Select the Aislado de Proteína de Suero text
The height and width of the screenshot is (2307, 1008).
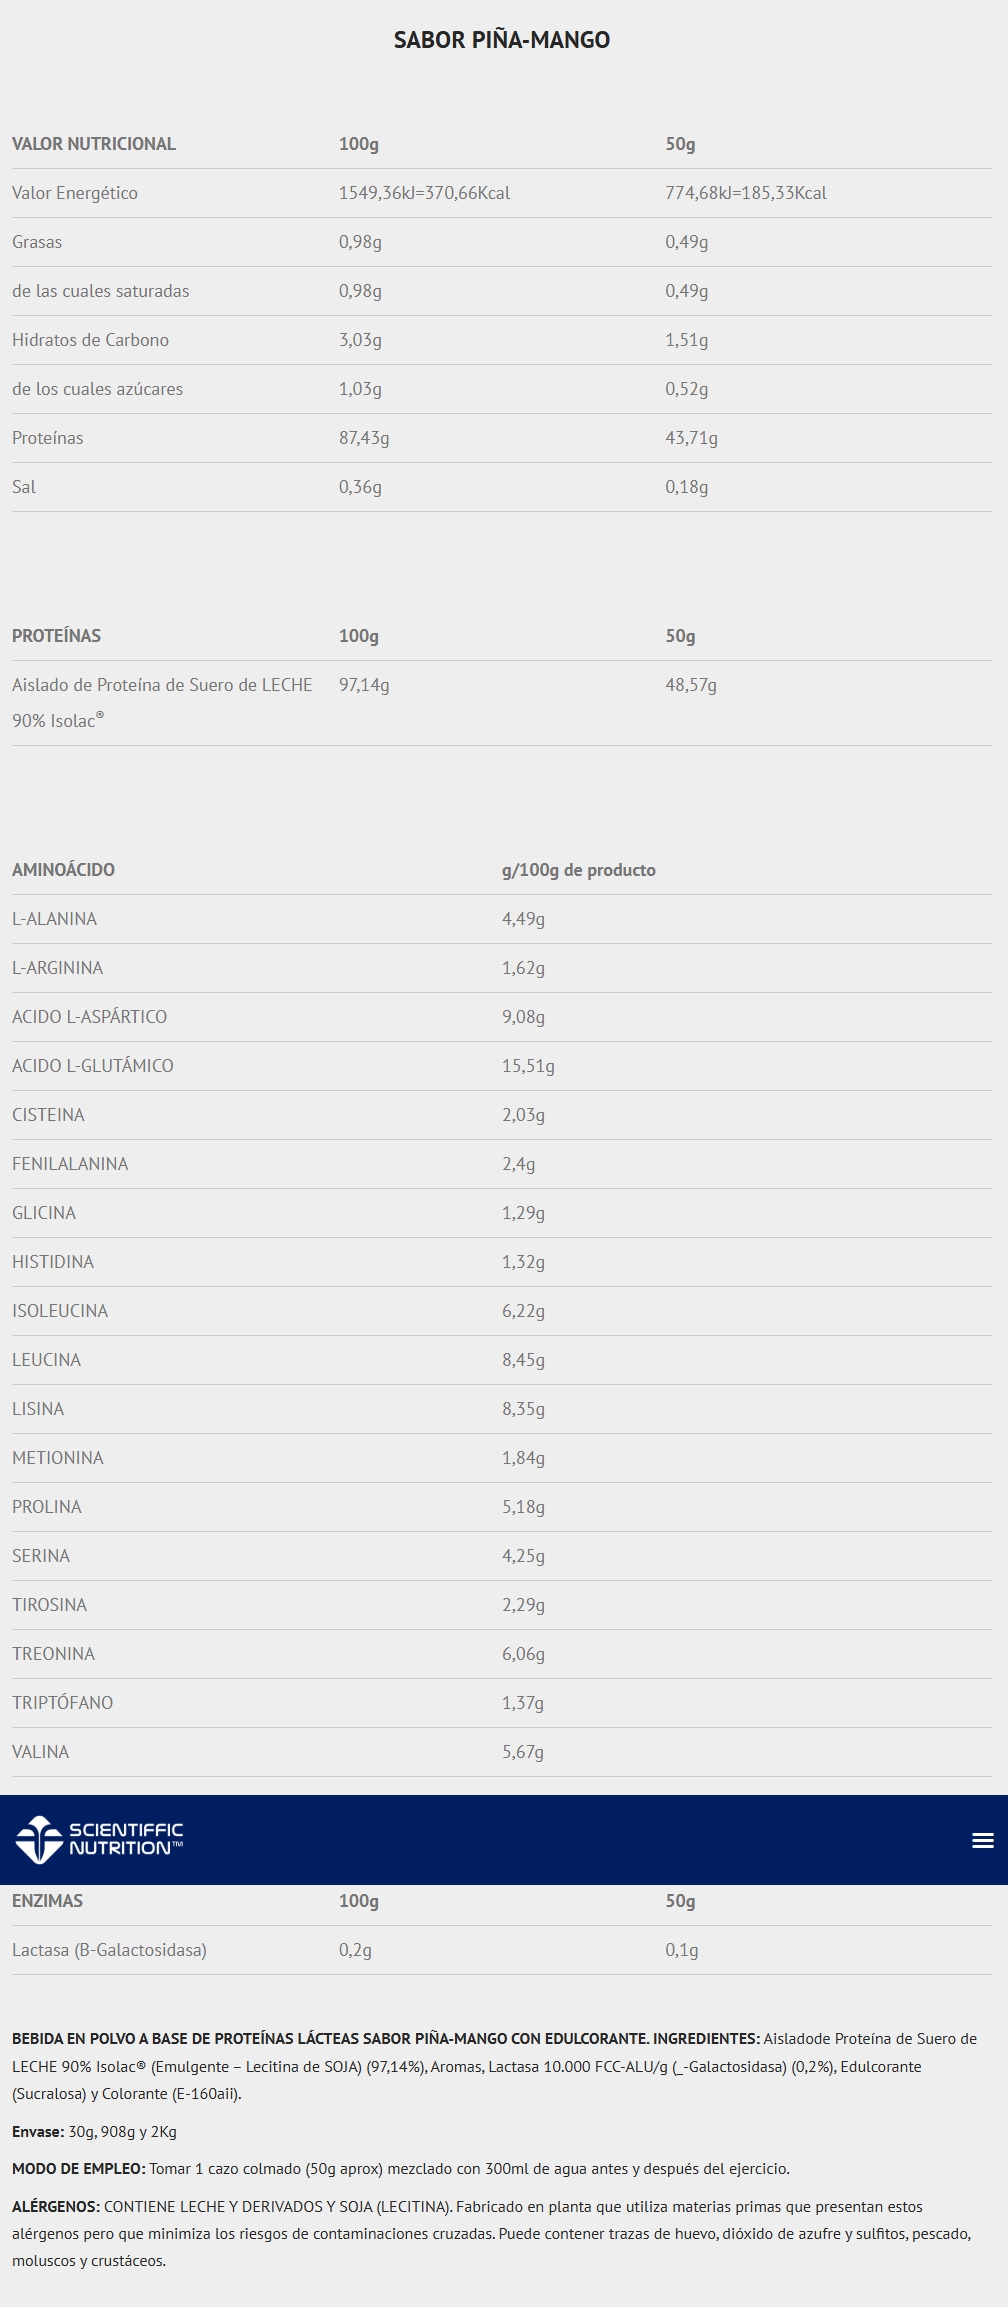click(162, 685)
